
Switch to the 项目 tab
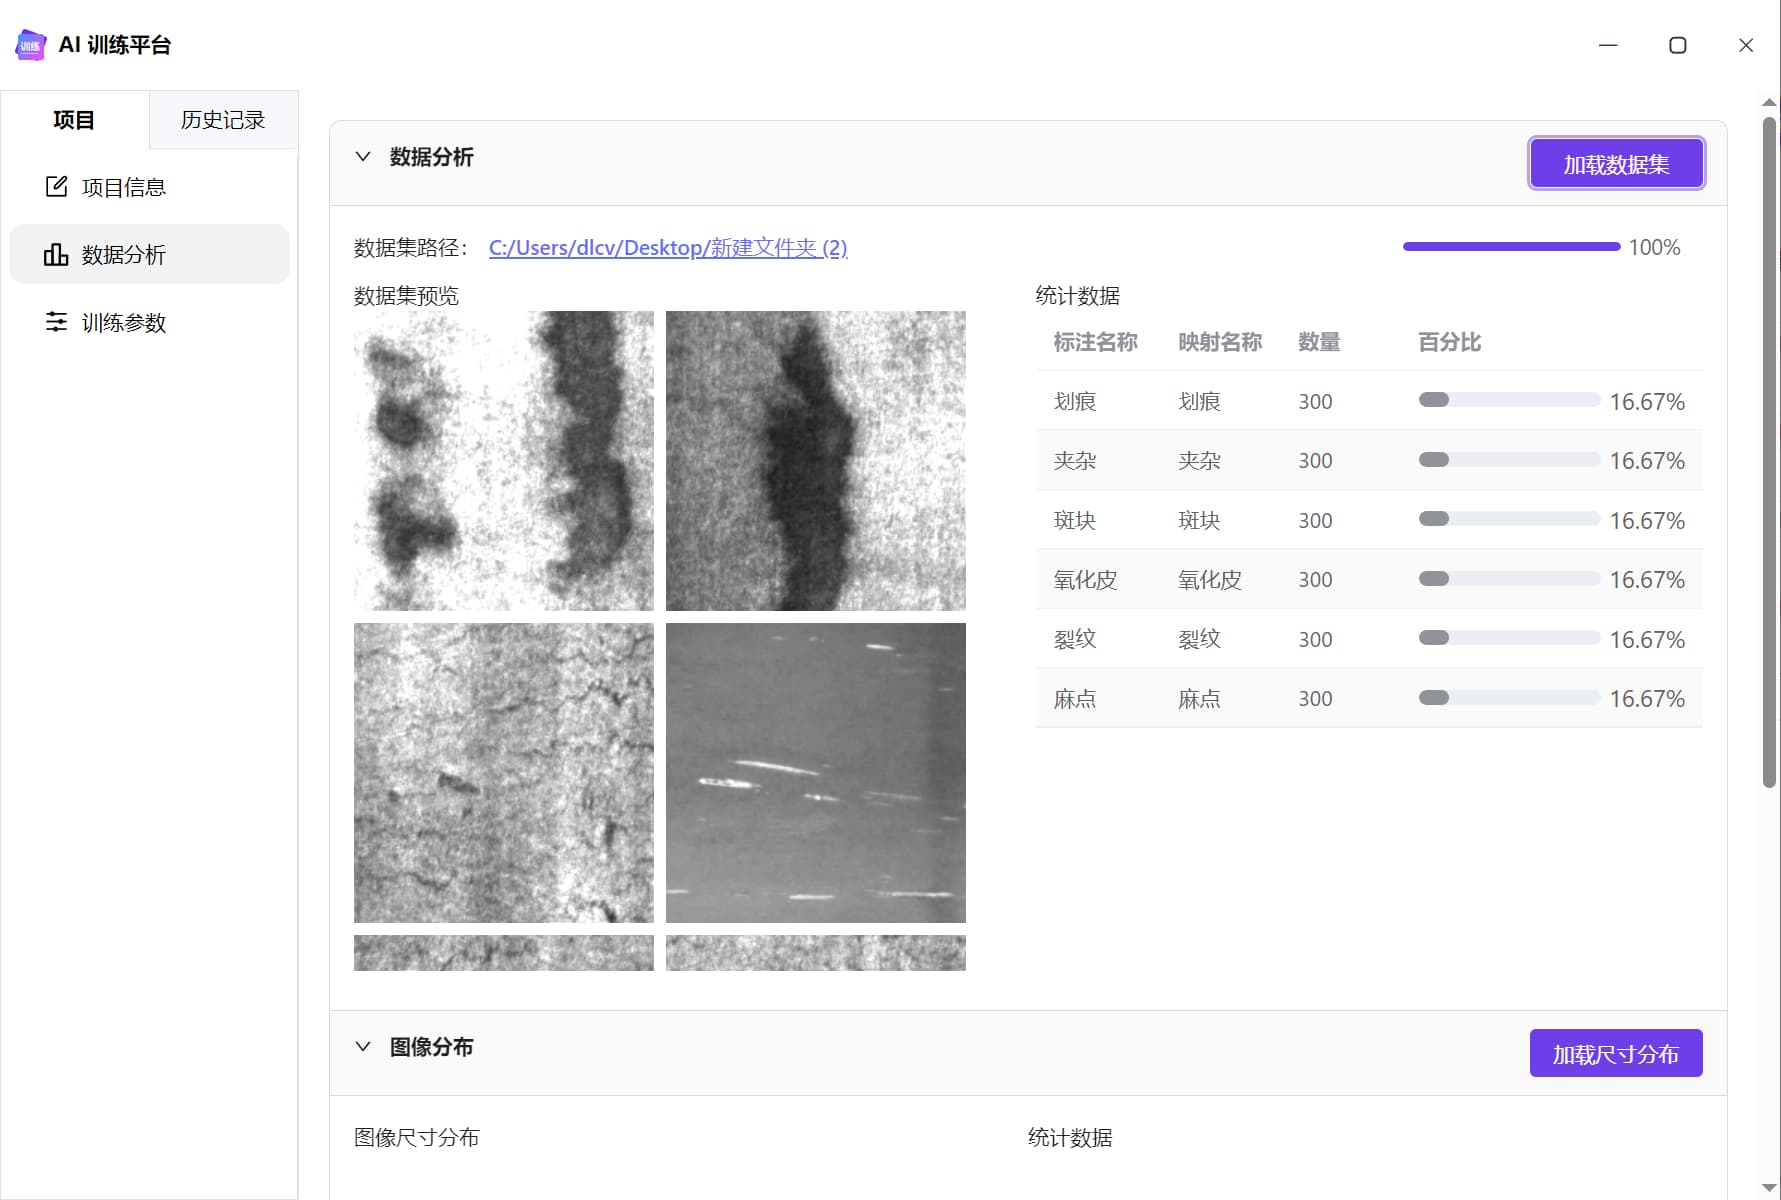point(74,120)
